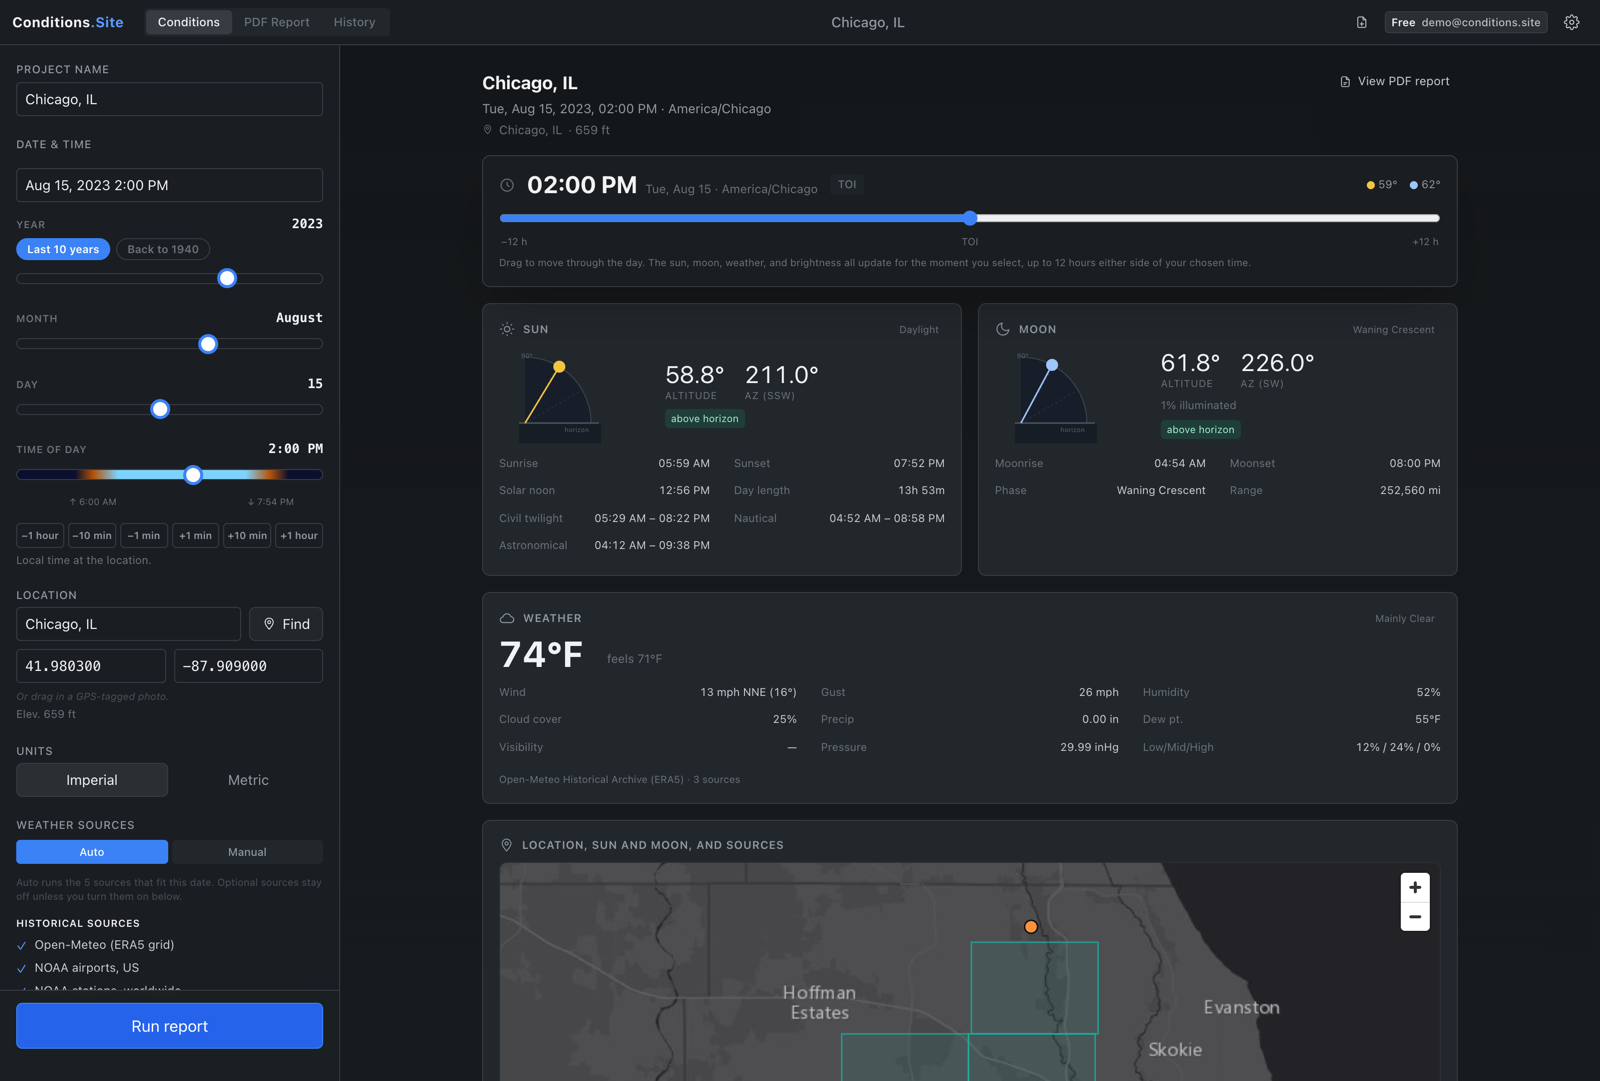The image size is (1600, 1081).
Task: Switch units to Metric
Action: pyautogui.click(x=248, y=780)
